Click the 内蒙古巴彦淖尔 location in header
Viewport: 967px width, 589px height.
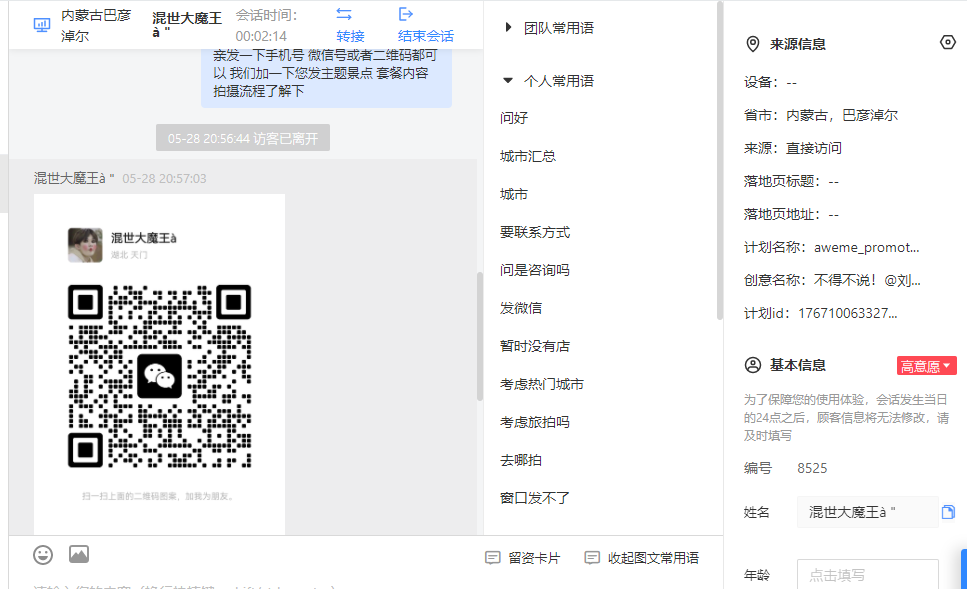click(x=96, y=25)
